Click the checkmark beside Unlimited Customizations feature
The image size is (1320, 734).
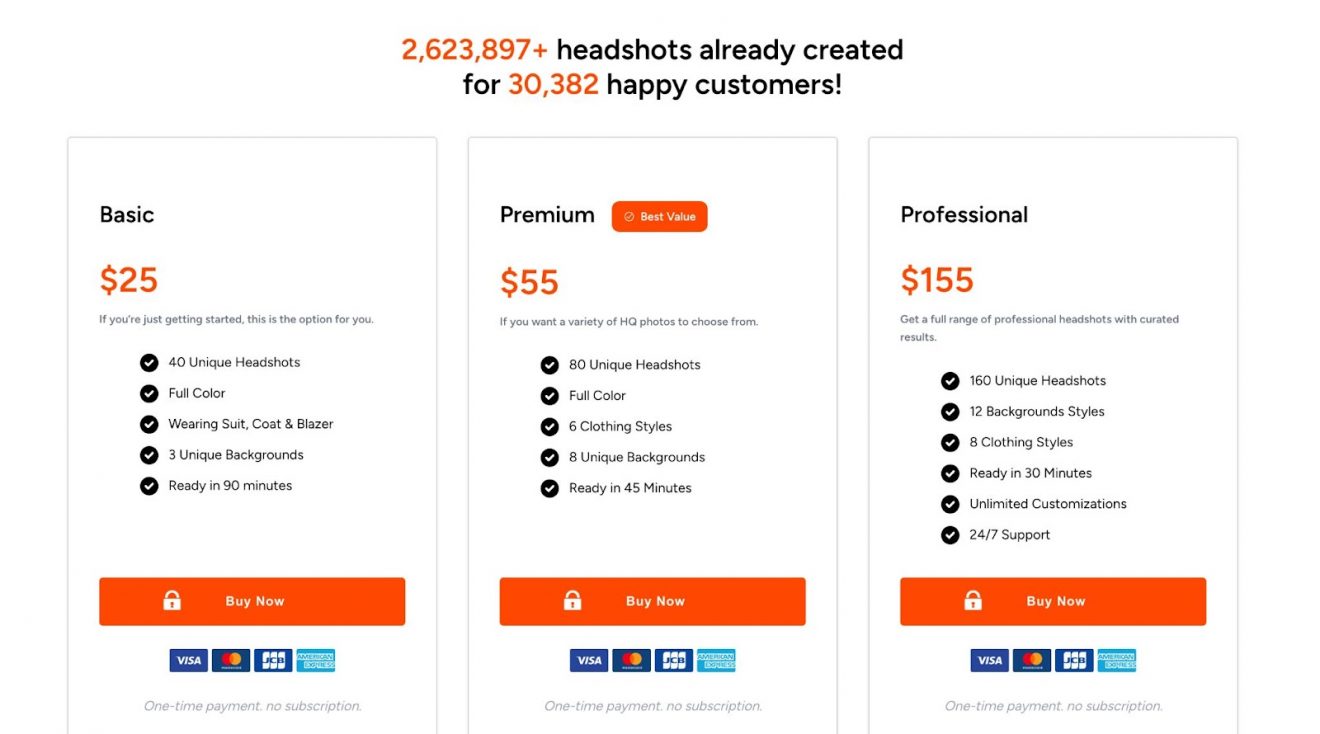coord(950,504)
